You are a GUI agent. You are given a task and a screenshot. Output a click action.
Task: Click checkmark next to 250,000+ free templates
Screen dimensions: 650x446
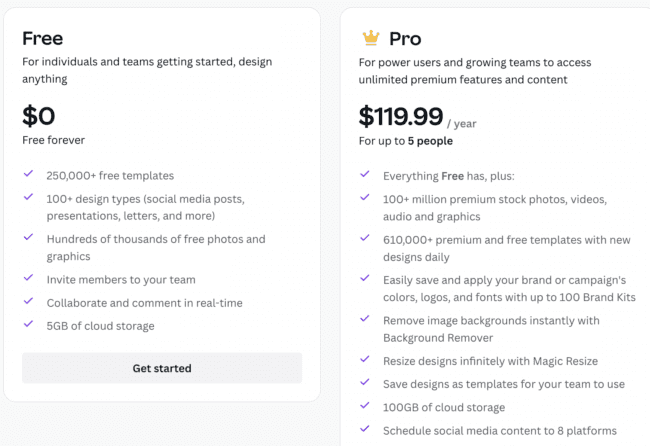28,173
